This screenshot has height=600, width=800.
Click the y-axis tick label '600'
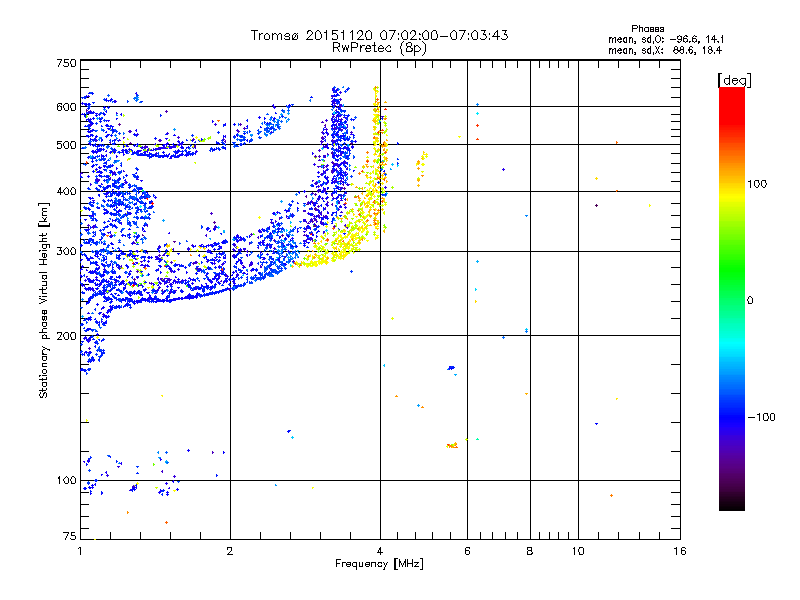click(x=66, y=107)
